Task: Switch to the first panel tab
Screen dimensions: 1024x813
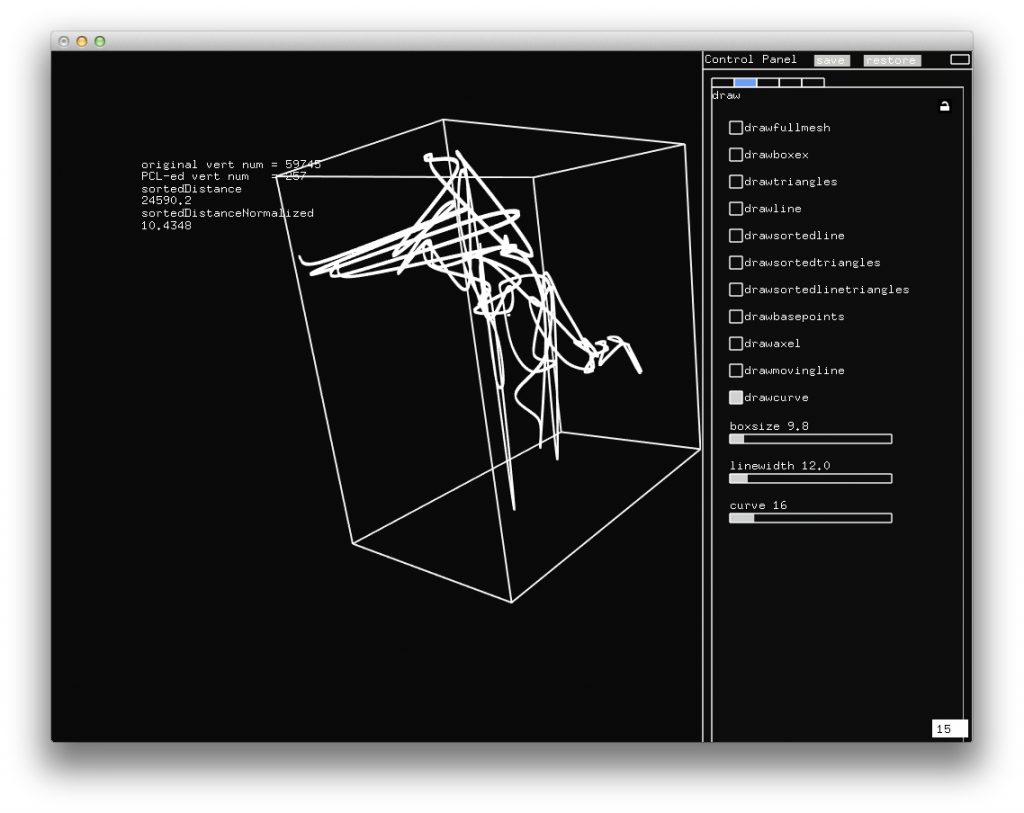Action: pos(722,83)
